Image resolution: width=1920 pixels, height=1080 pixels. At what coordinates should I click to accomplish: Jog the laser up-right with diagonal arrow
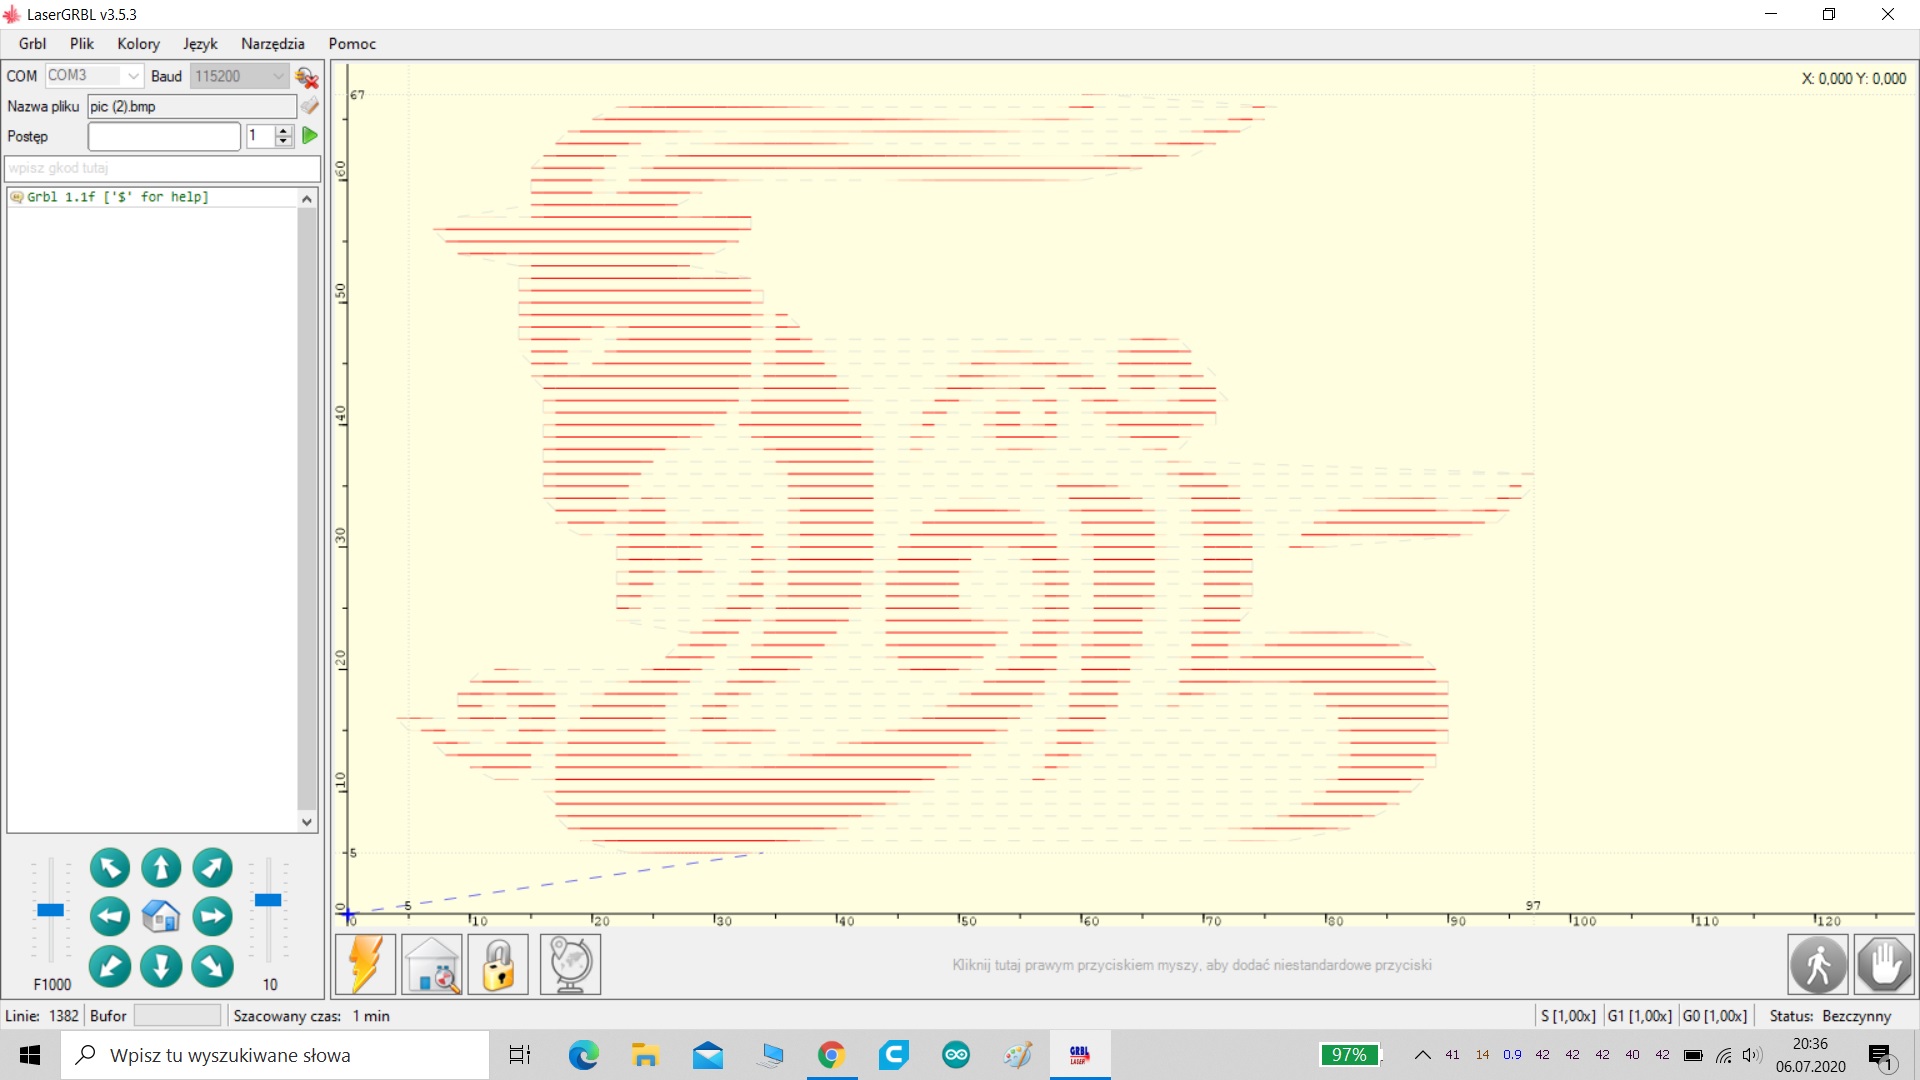(212, 868)
